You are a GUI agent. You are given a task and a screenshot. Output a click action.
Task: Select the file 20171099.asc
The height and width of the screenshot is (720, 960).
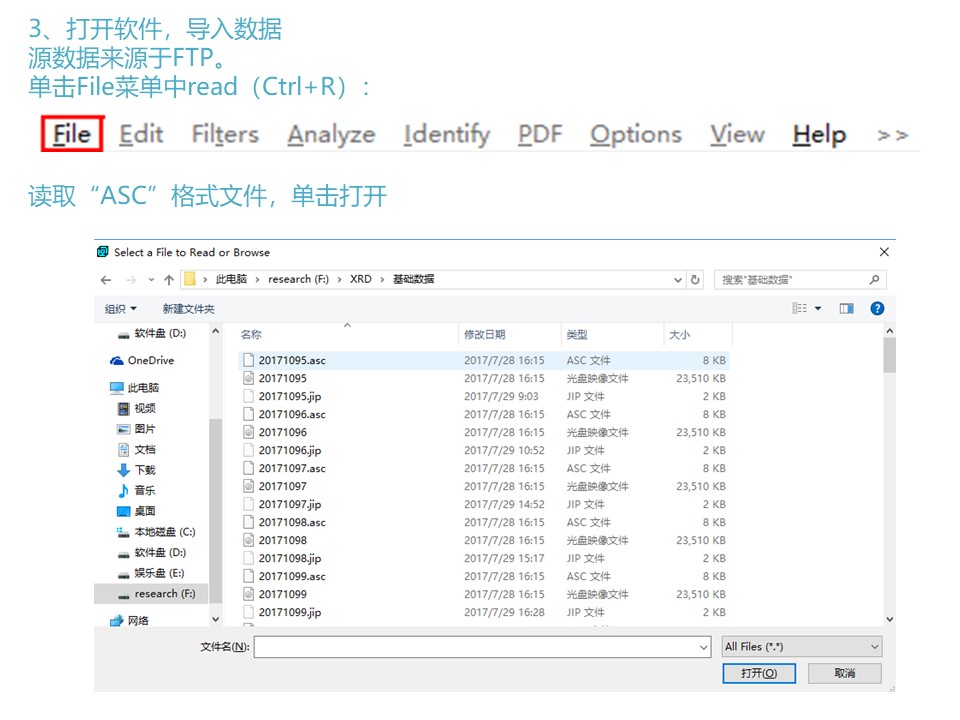point(483,576)
